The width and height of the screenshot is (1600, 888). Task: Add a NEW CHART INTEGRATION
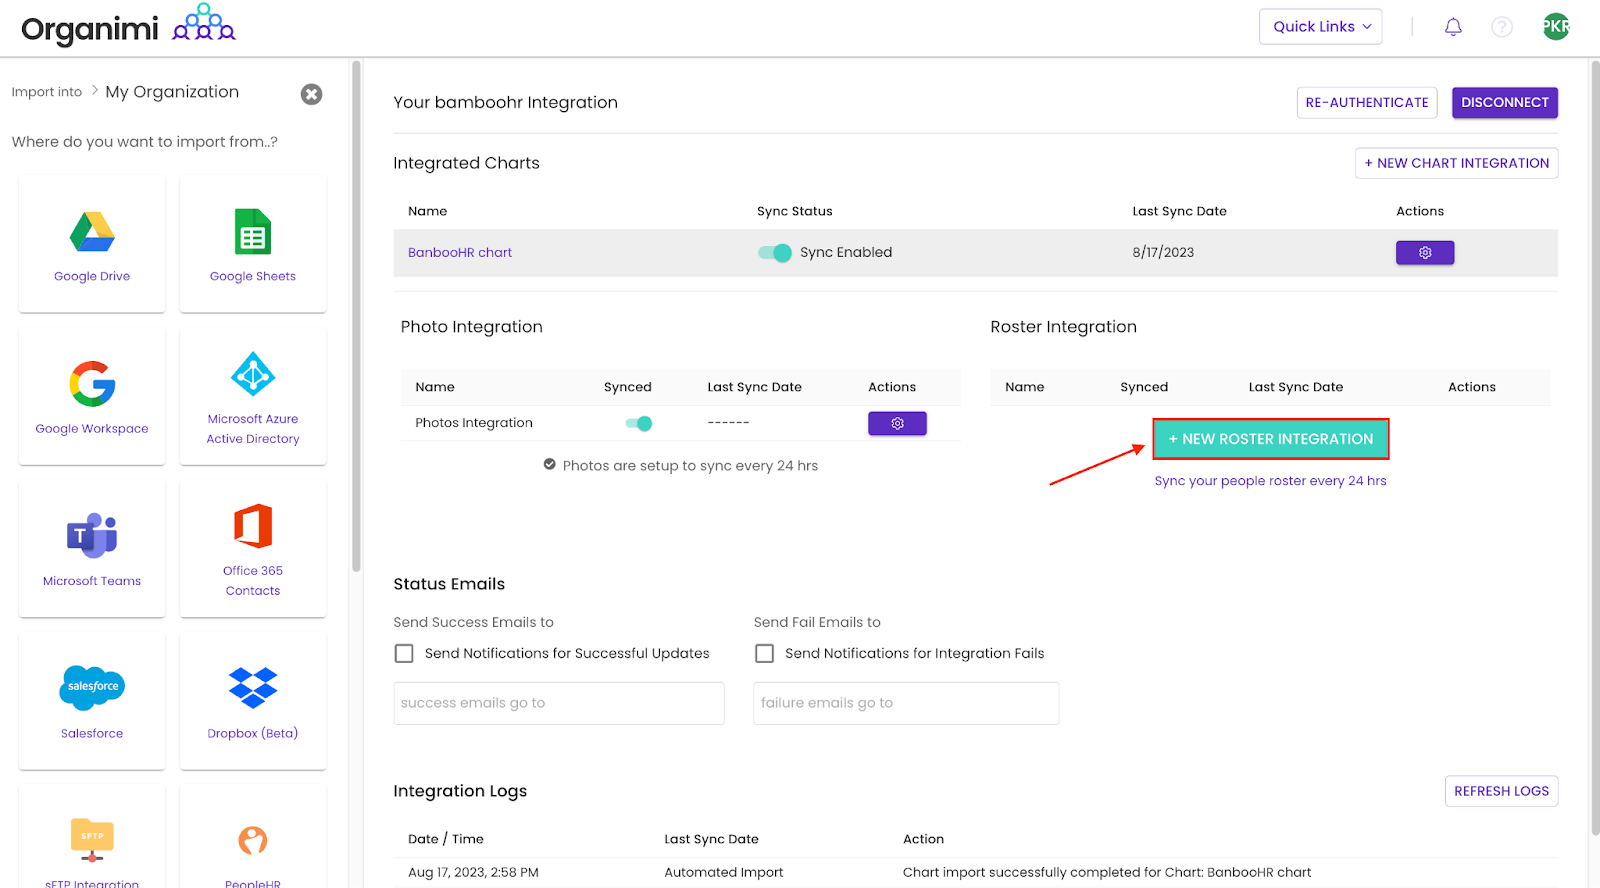click(x=1456, y=163)
